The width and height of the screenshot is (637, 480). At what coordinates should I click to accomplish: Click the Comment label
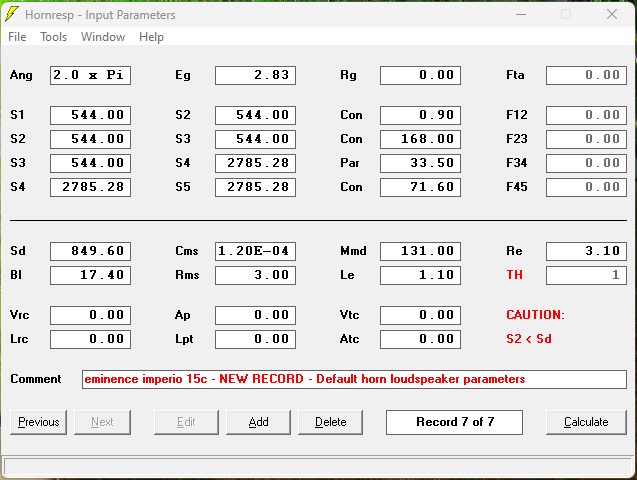coord(36,379)
